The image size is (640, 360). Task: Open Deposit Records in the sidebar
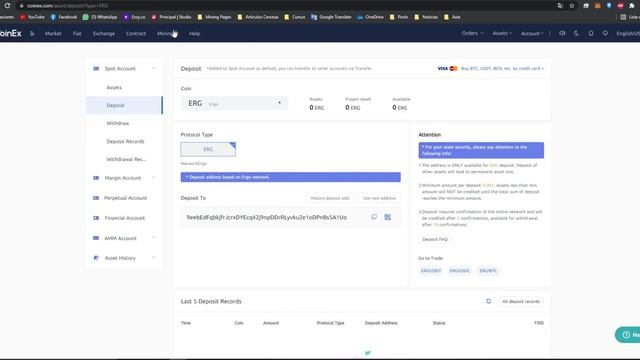pos(125,141)
